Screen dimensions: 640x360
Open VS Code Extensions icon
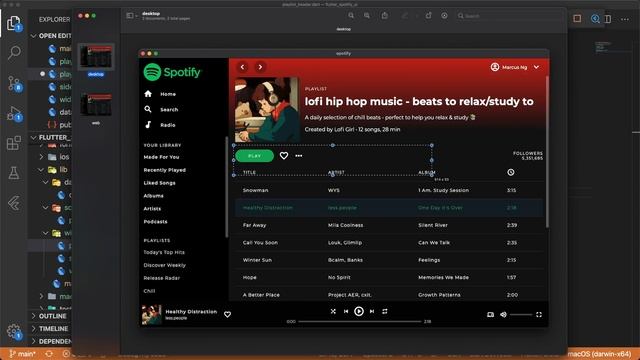pyautogui.click(x=14, y=143)
